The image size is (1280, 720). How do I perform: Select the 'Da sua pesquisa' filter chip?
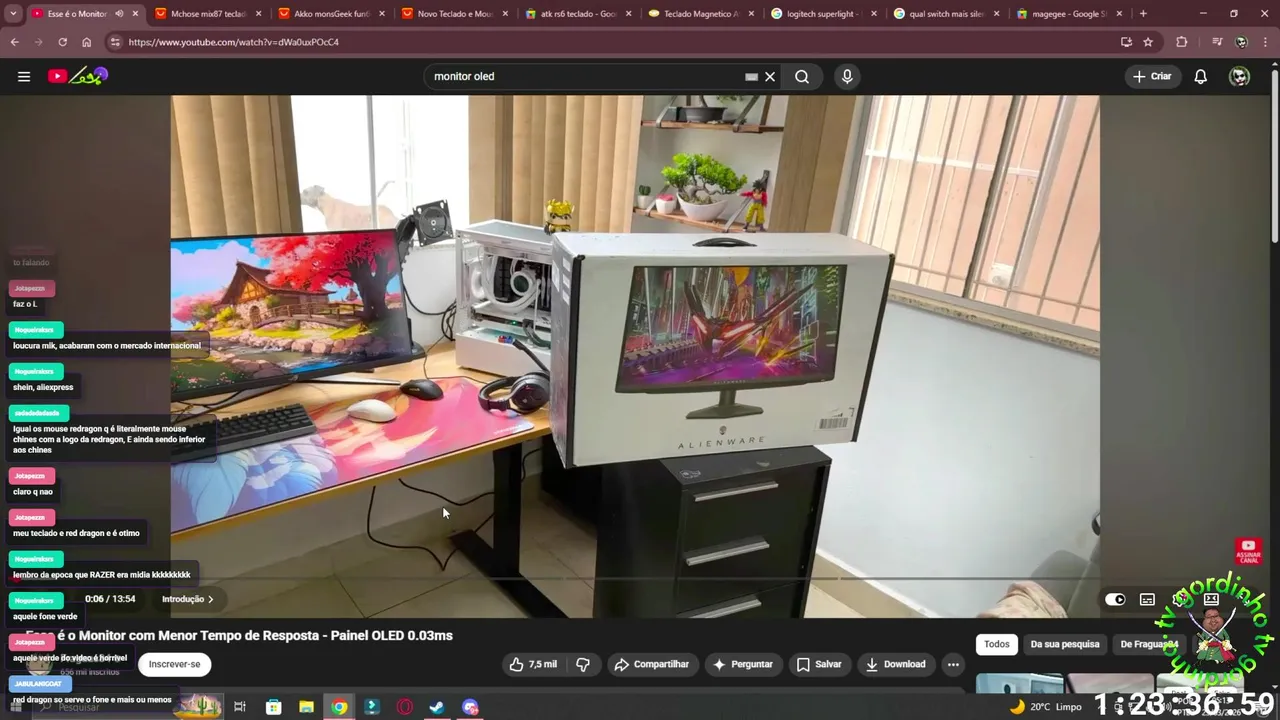tap(1065, 644)
